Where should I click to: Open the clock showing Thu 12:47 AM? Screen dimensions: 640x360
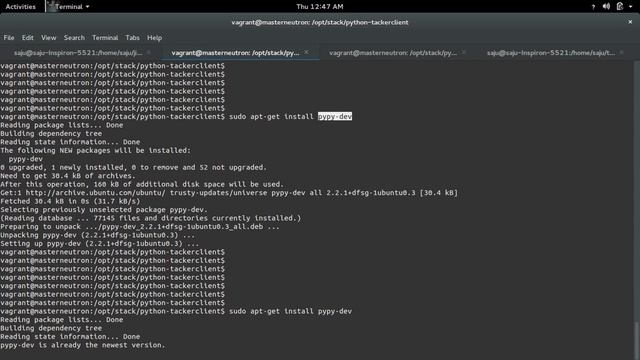tap(320, 7)
